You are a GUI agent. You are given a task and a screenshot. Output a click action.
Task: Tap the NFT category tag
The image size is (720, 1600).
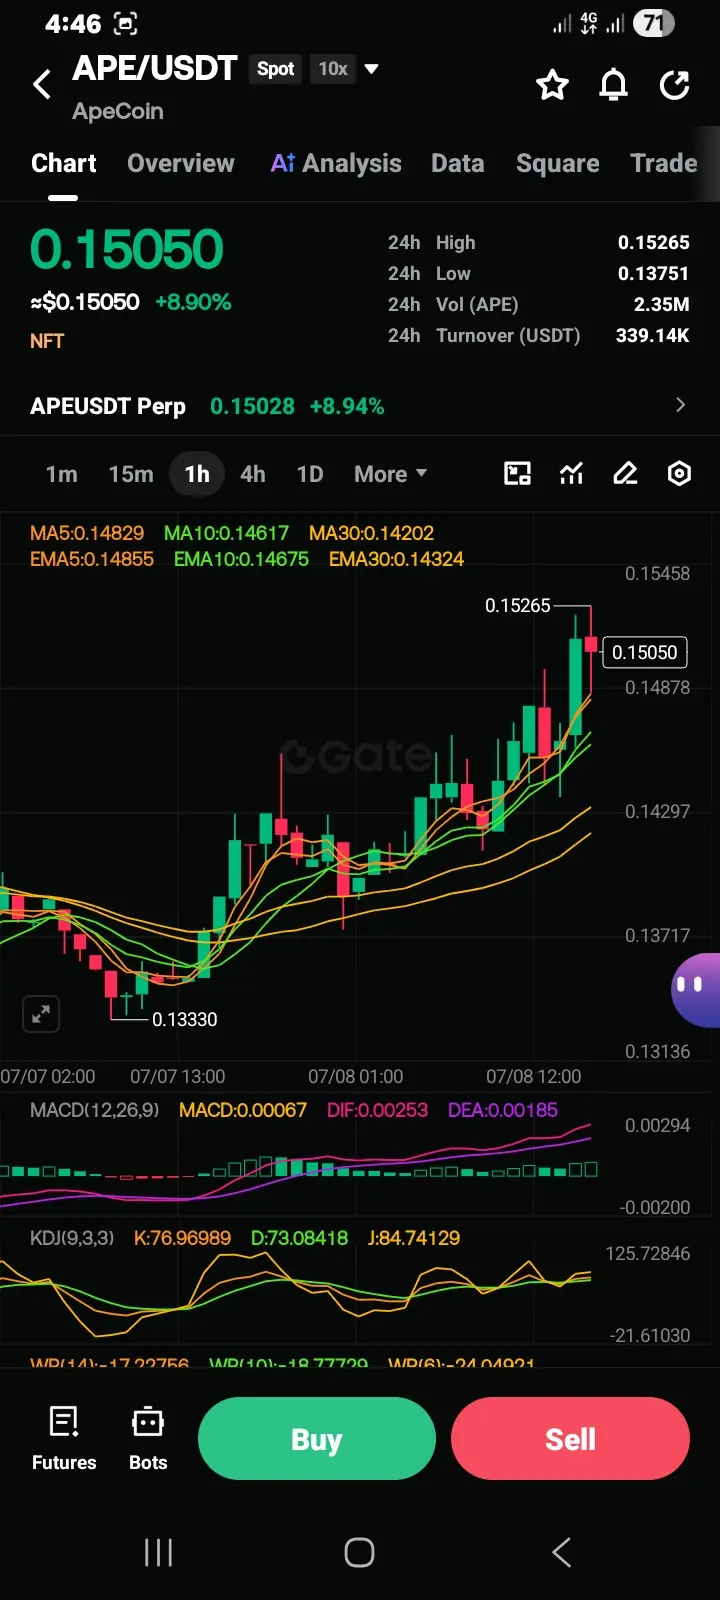point(47,341)
